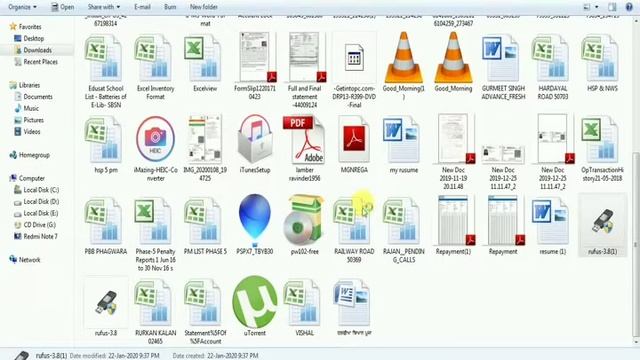This screenshot has width=640, height=360.
Task: Open the change view dropdown arrow
Action: (596, 7)
